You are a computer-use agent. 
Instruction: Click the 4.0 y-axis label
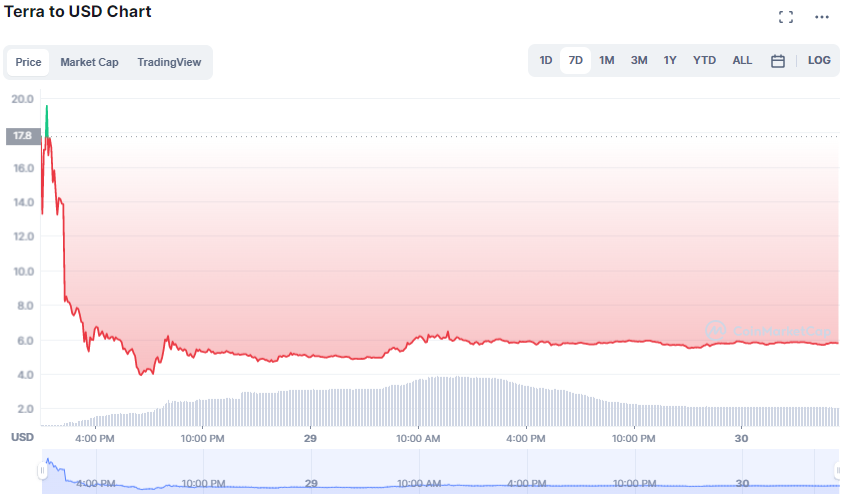[x=25, y=375]
